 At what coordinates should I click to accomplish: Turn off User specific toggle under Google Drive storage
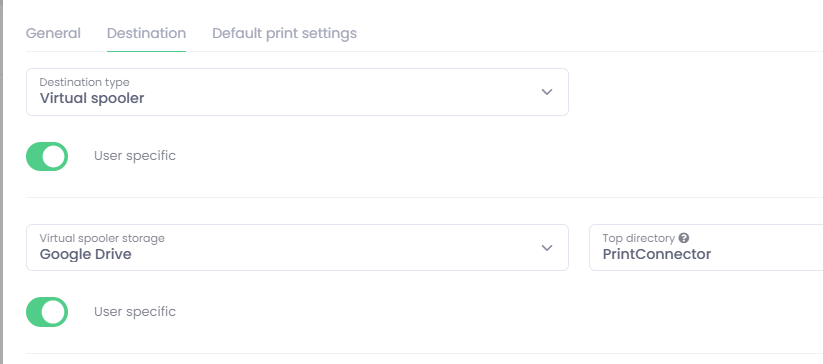point(47,312)
